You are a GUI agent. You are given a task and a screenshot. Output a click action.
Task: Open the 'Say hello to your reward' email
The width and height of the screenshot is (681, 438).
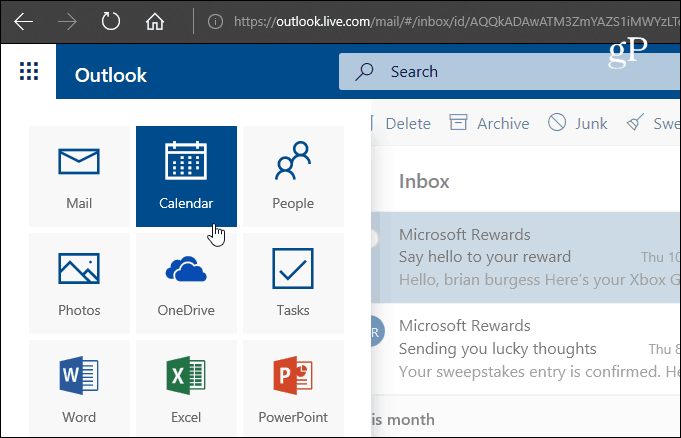click(526, 257)
